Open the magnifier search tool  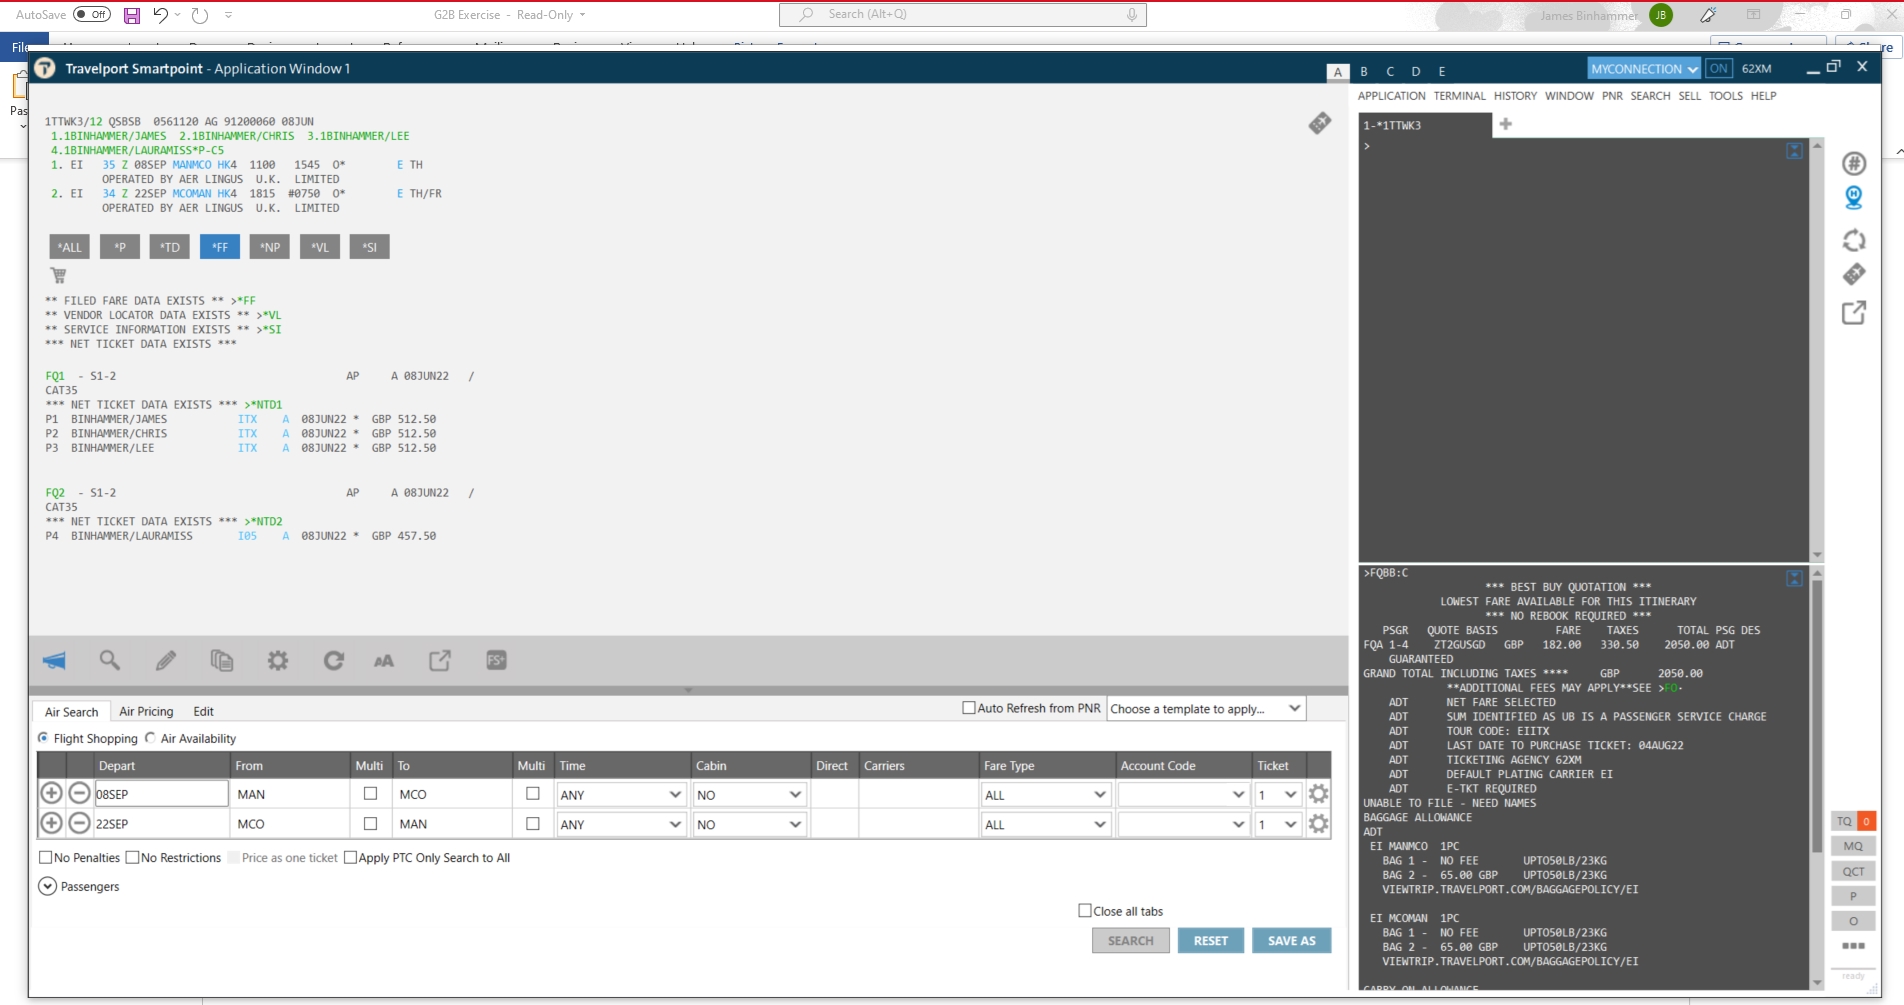[110, 660]
